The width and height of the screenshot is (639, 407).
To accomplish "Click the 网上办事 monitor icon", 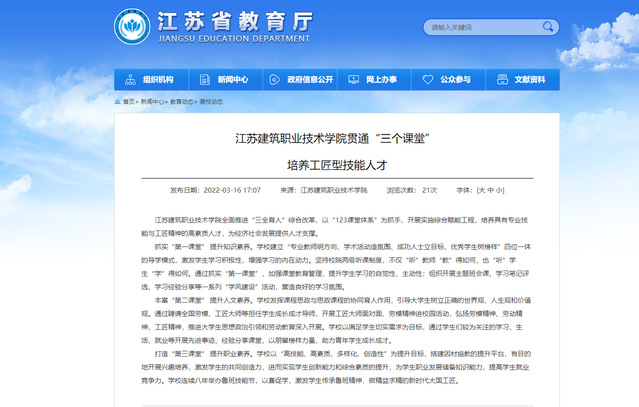I will 354,79.
